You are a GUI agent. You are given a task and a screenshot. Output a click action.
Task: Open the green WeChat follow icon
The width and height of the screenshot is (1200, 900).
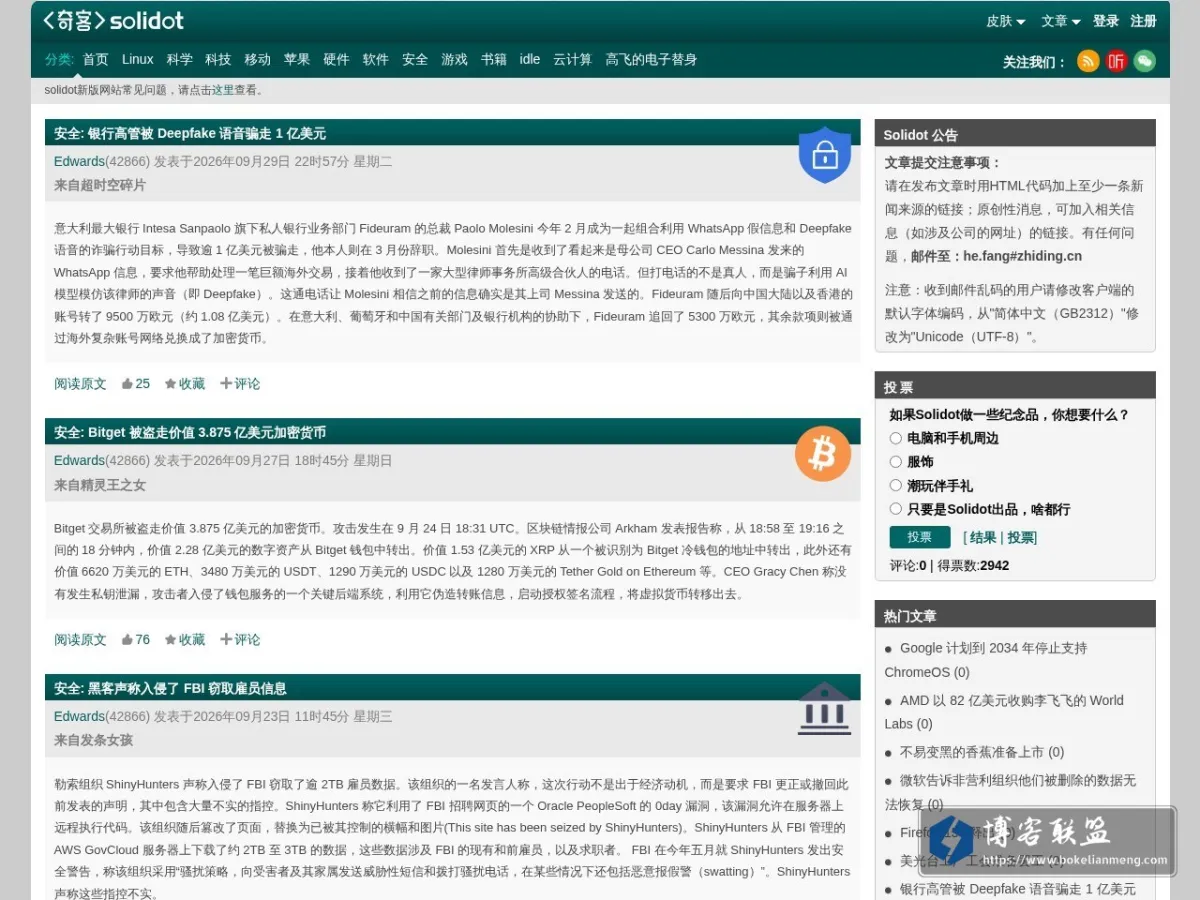[1144, 61]
